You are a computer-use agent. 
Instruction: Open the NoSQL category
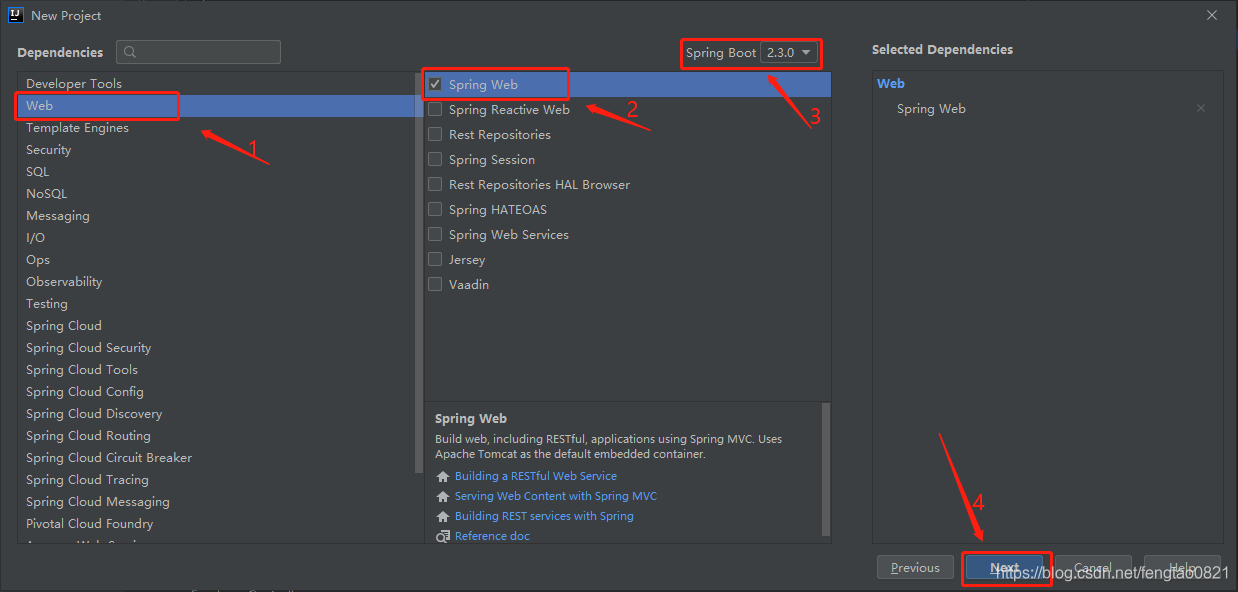tap(216, 194)
